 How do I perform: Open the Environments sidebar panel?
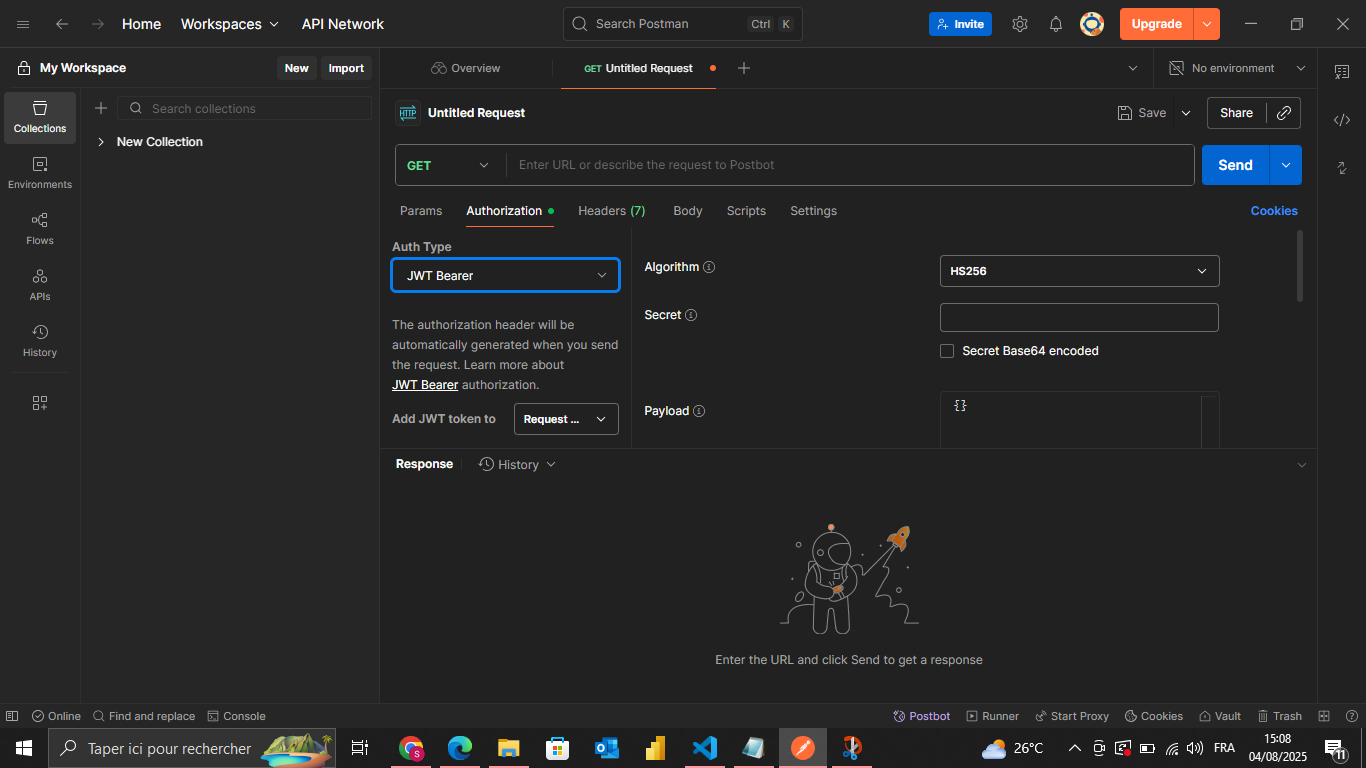40,174
